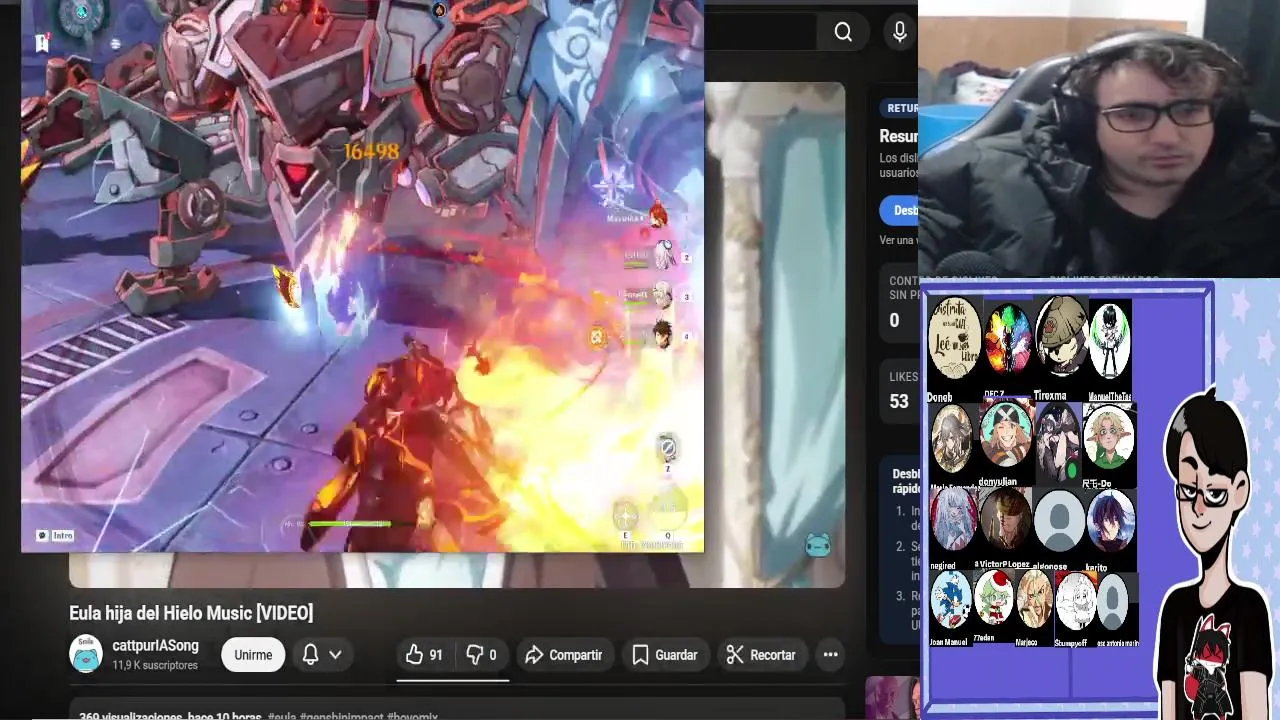
Task: Click the Marjoco avatar
Action: pyautogui.click(x=1034, y=598)
